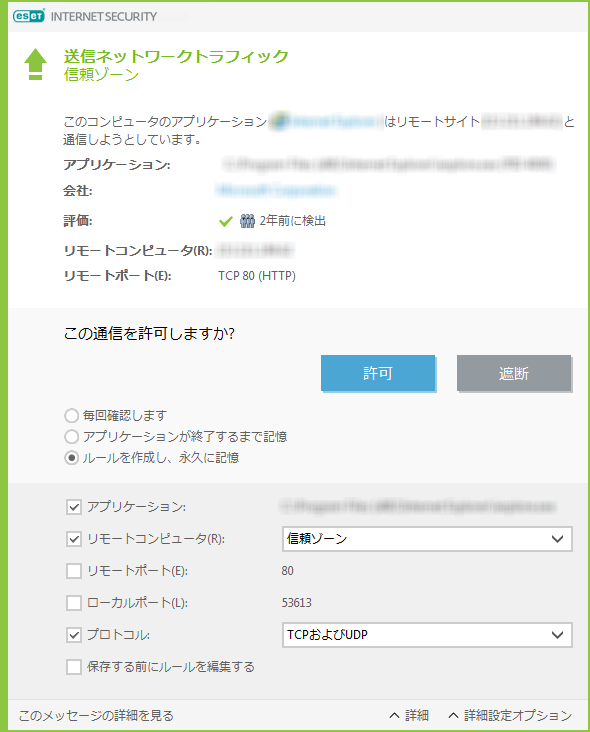The image size is (590, 732).
Task: Click remote port value 80 in rule options
Action: coord(288,571)
